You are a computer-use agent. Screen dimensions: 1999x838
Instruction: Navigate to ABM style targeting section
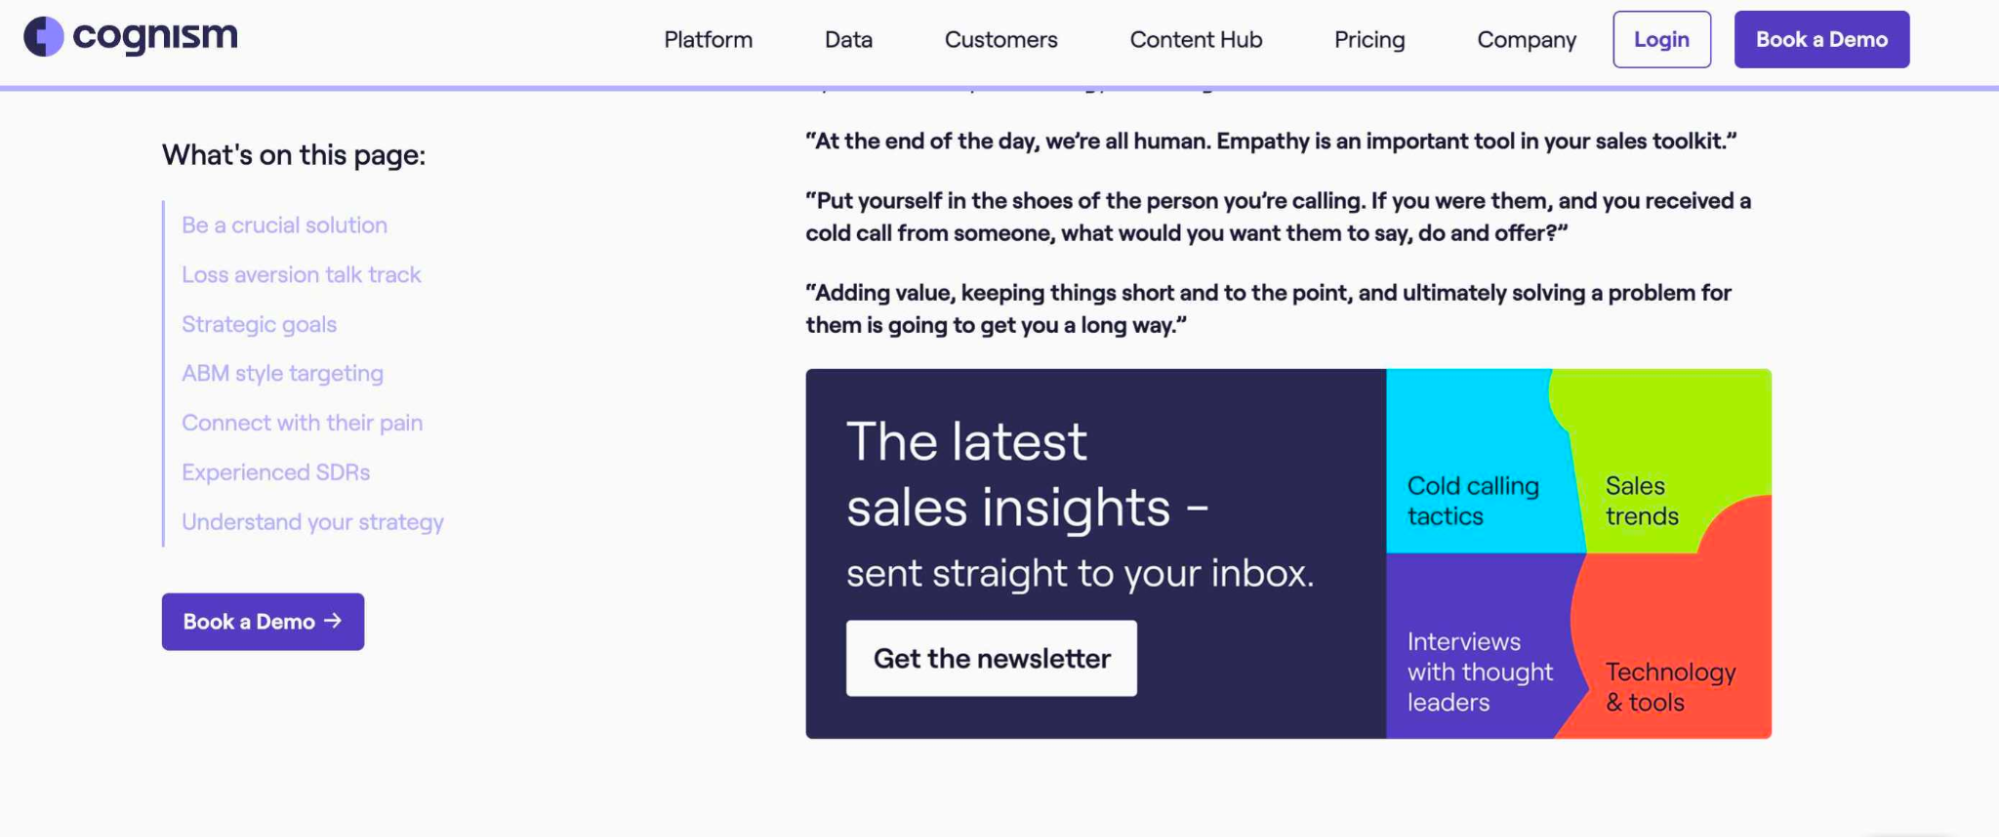click(282, 373)
